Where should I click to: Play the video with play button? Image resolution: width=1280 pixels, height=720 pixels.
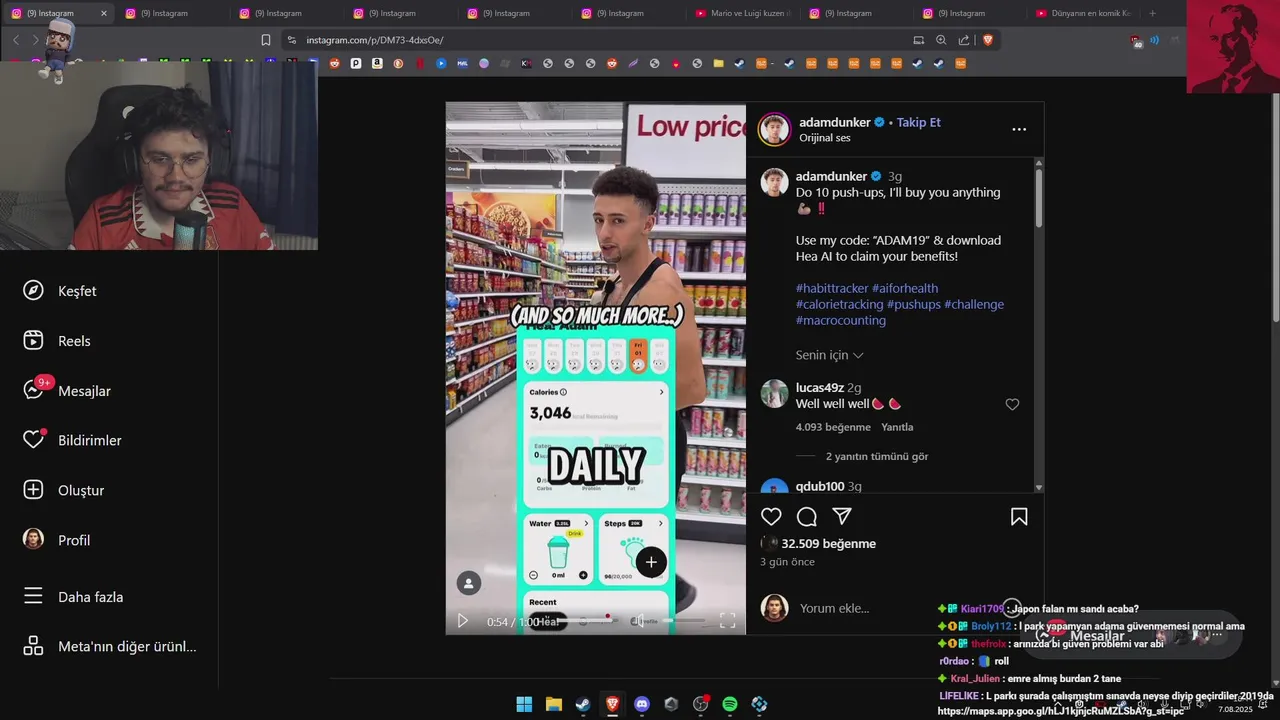coord(462,621)
